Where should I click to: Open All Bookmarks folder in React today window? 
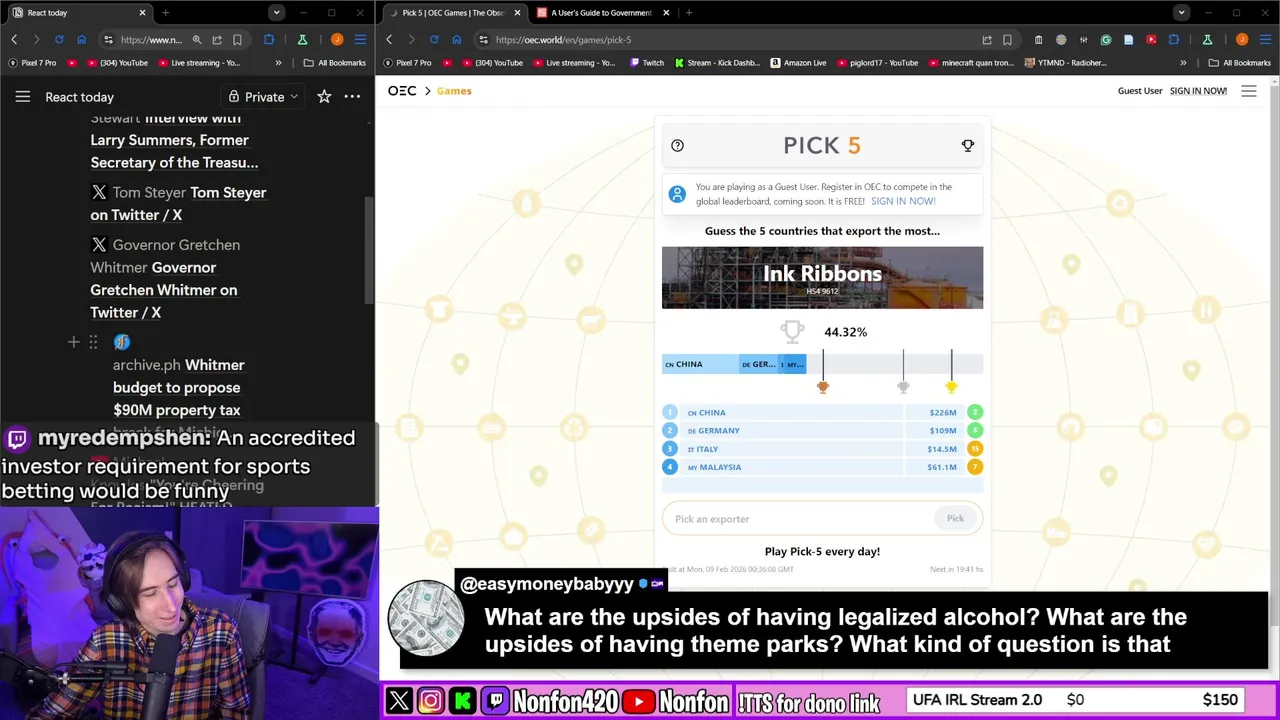[334, 63]
